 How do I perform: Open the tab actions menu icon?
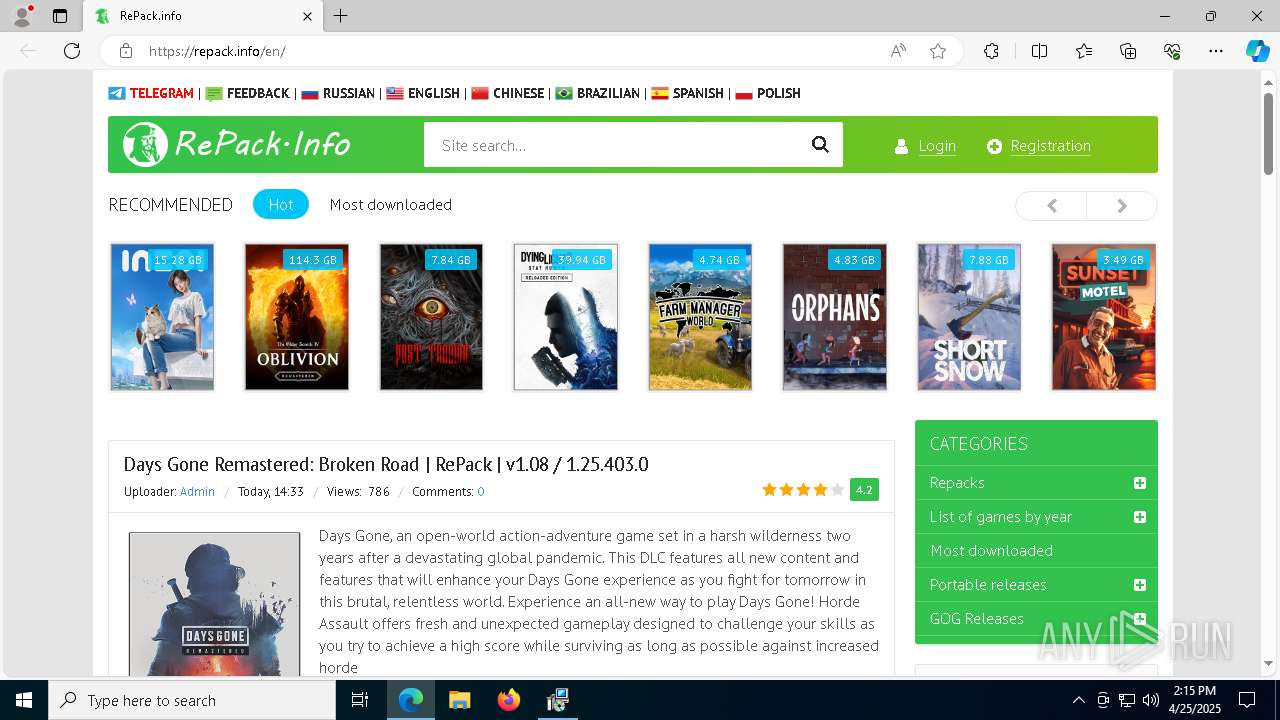coord(60,16)
